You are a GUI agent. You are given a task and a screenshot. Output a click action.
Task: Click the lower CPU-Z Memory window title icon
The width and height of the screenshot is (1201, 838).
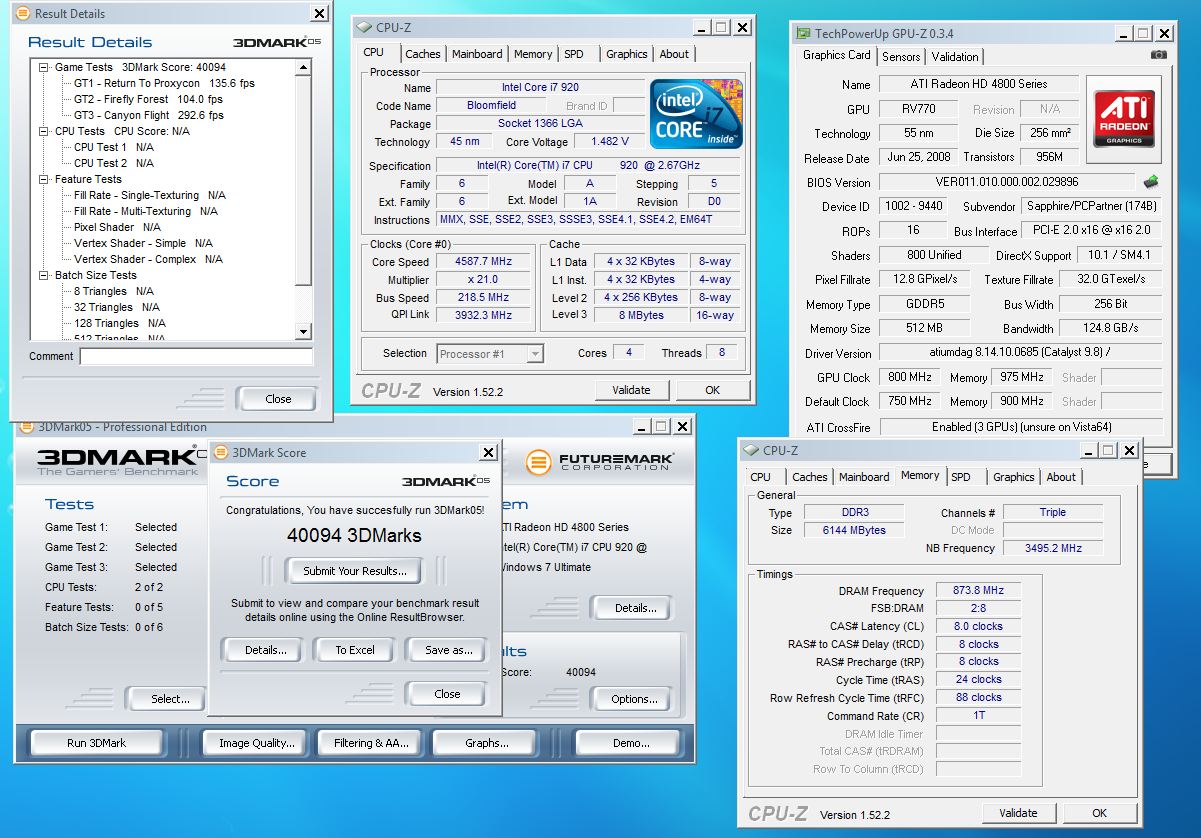click(x=753, y=451)
